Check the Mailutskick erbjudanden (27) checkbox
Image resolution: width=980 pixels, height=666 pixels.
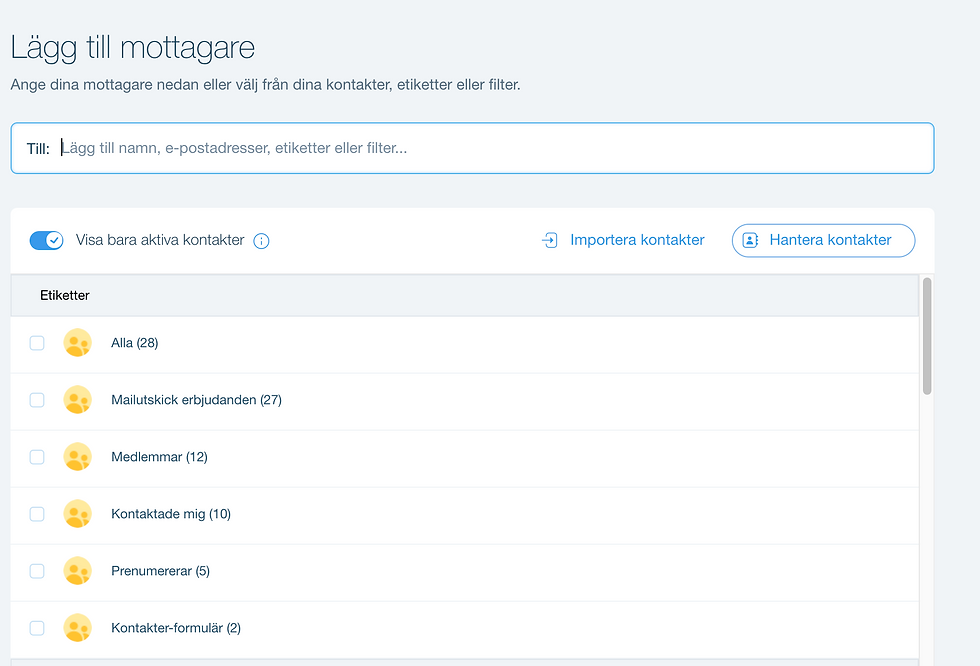tap(37, 400)
